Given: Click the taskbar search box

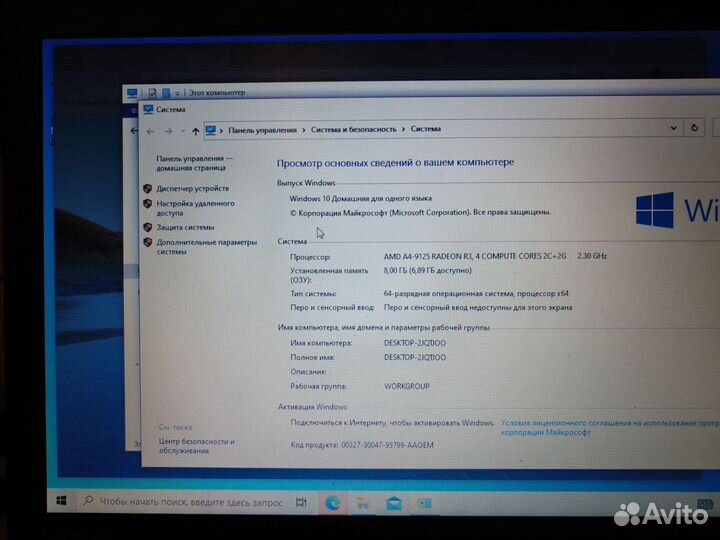Looking at the screenshot, I should [182, 502].
